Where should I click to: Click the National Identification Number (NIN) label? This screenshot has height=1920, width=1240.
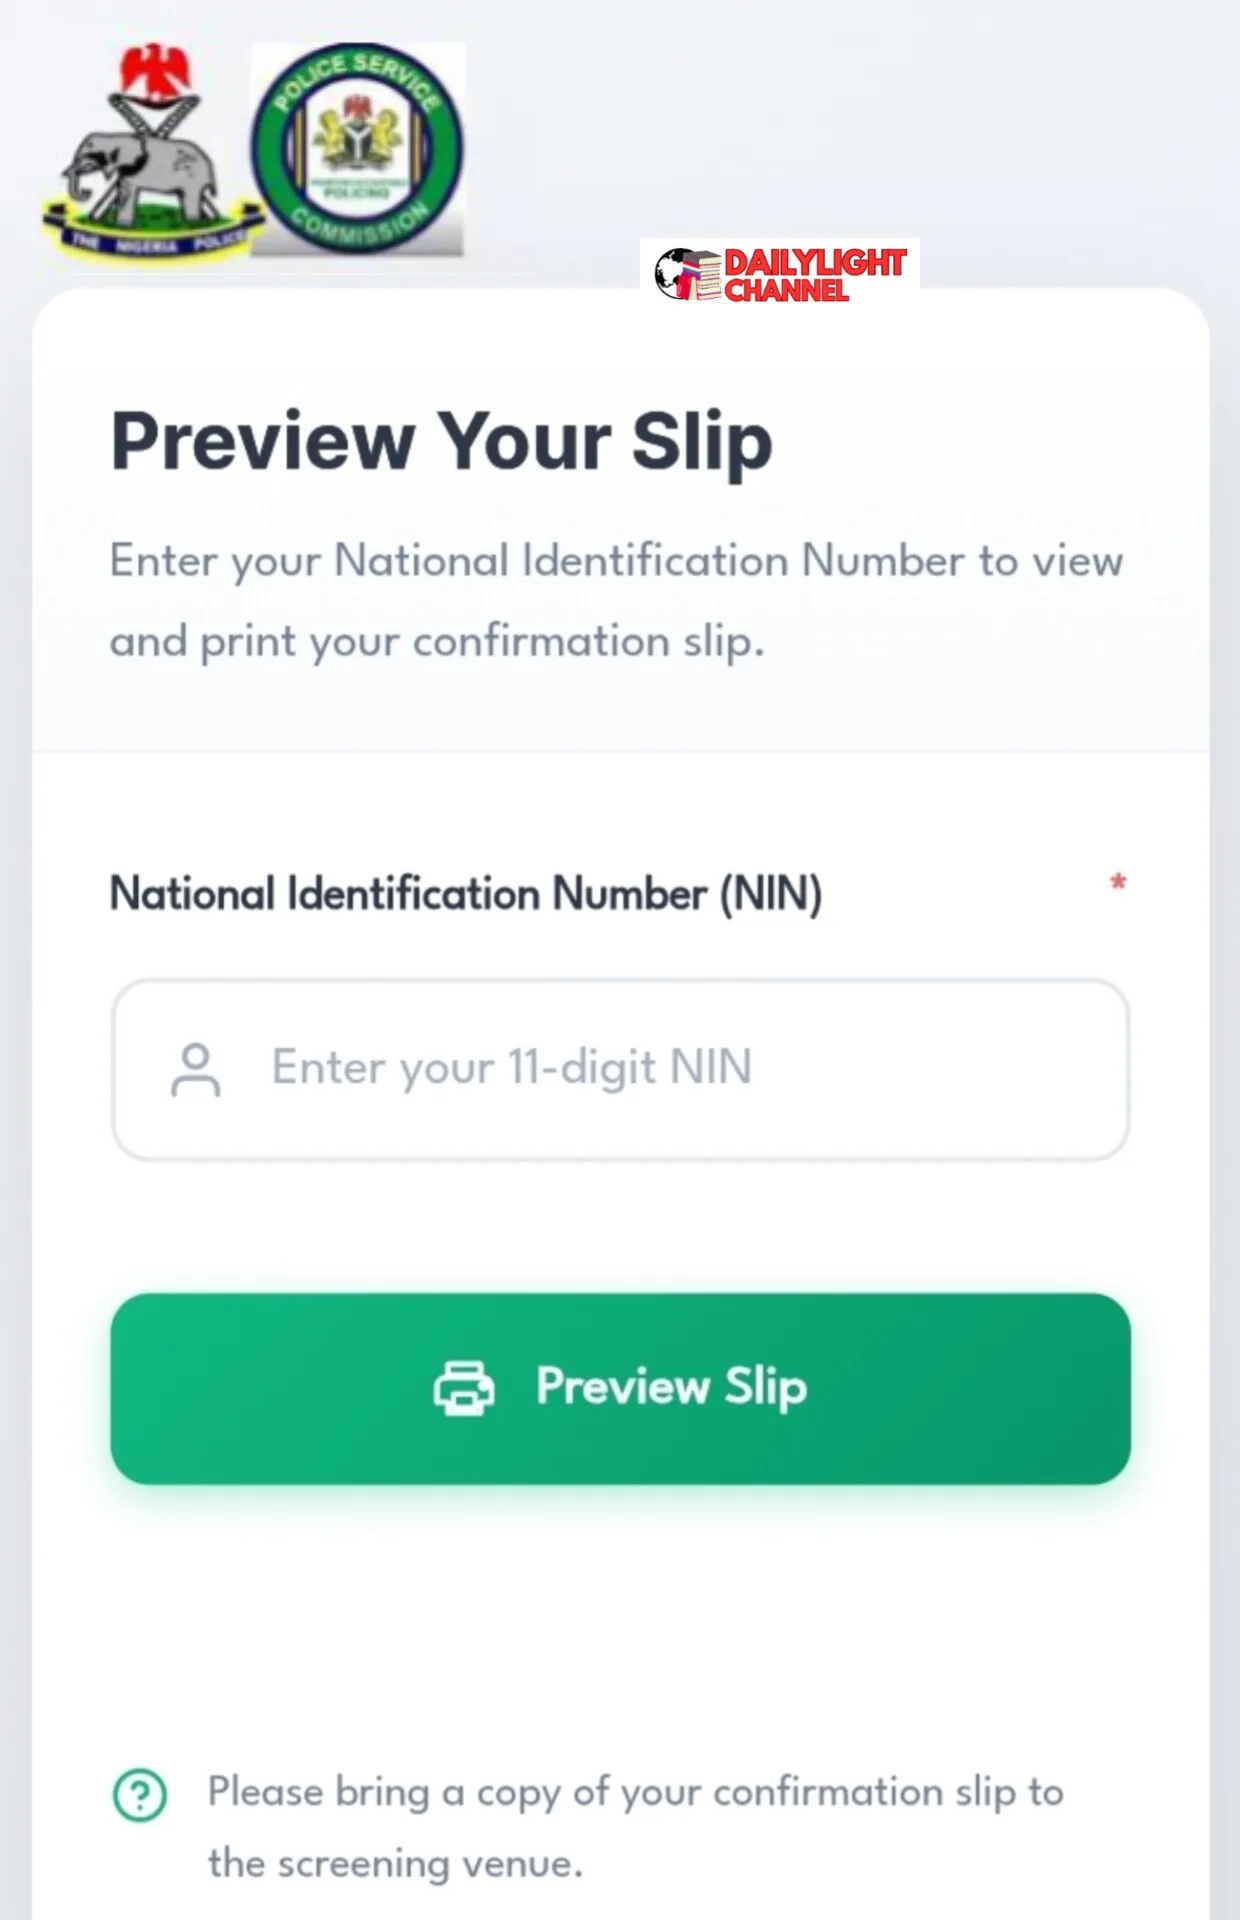(x=465, y=893)
